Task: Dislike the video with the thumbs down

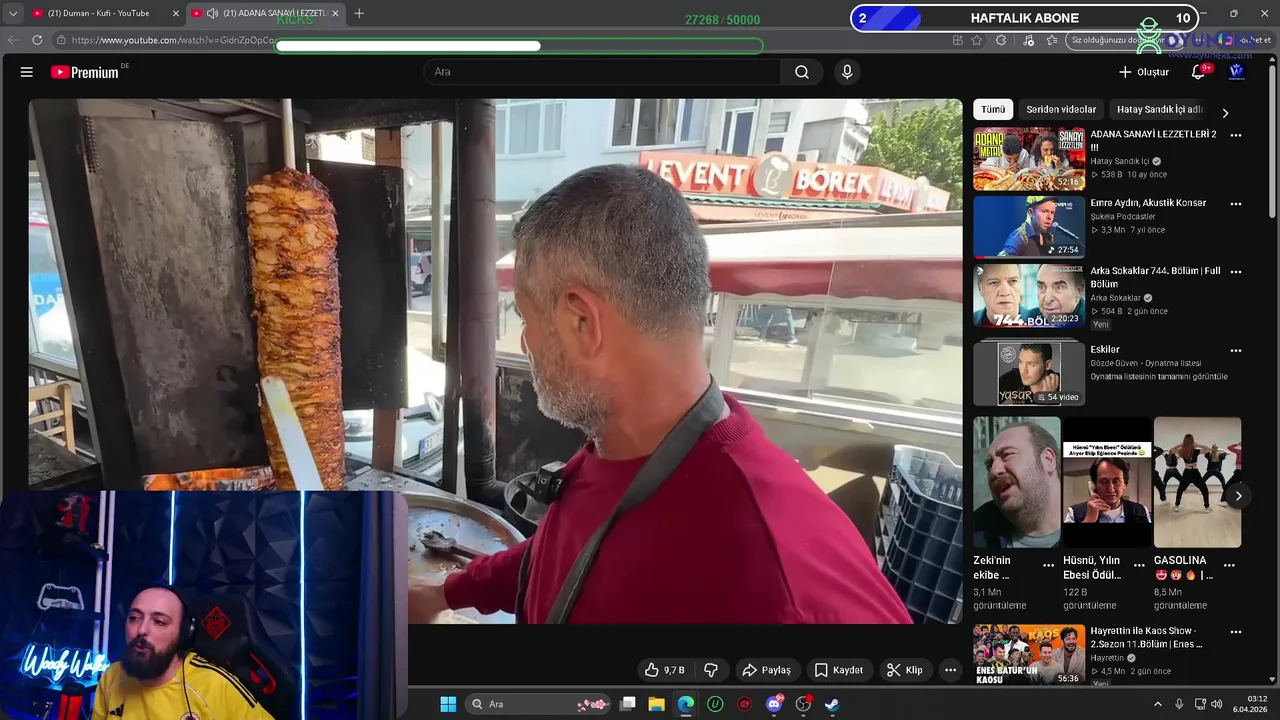Action: [x=711, y=670]
